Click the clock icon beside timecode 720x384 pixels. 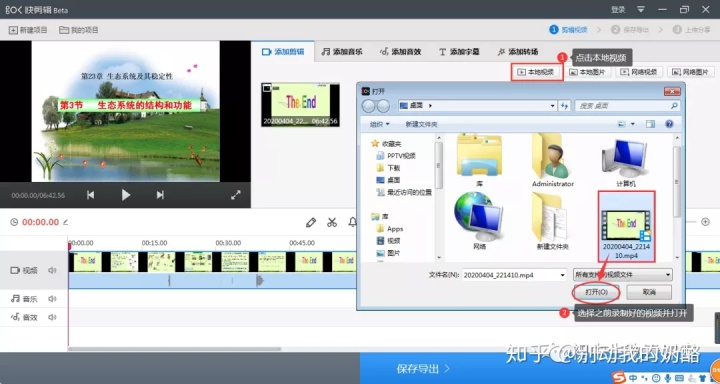click(14, 222)
